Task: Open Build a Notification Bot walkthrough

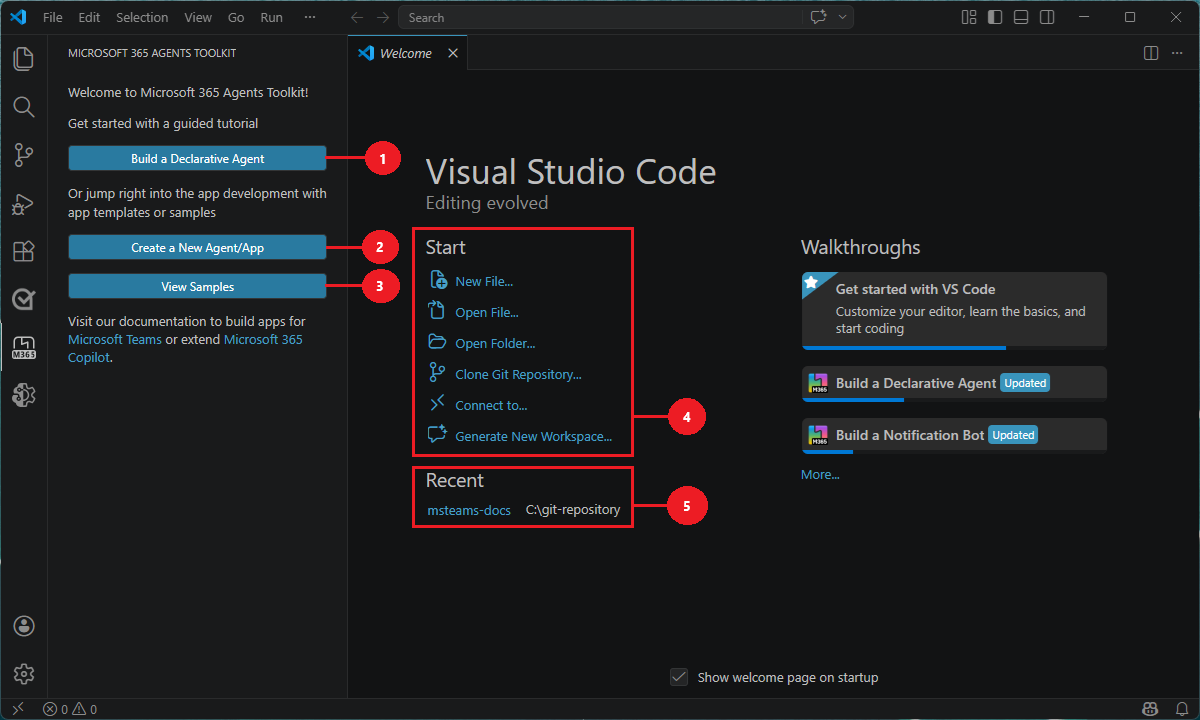Action: click(954, 435)
